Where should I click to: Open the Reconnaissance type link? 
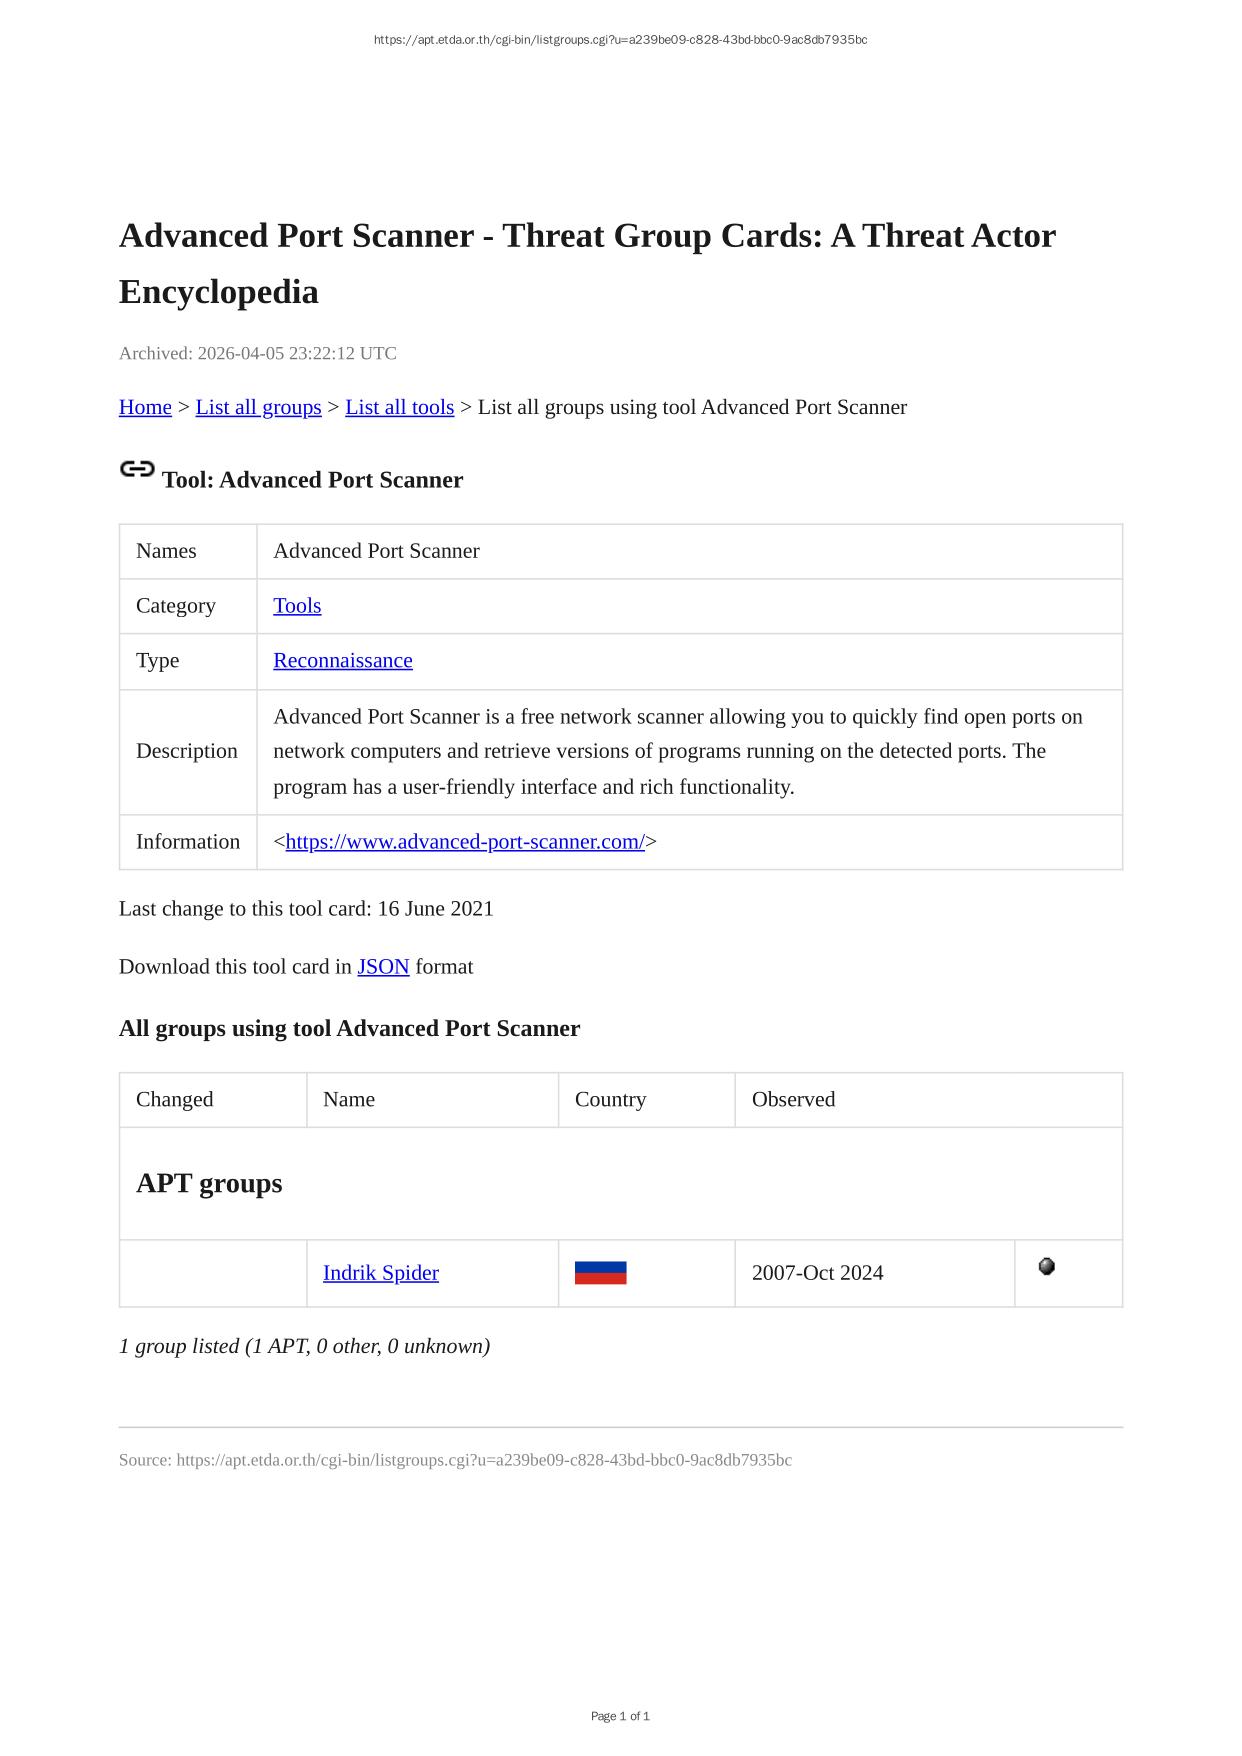point(342,661)
